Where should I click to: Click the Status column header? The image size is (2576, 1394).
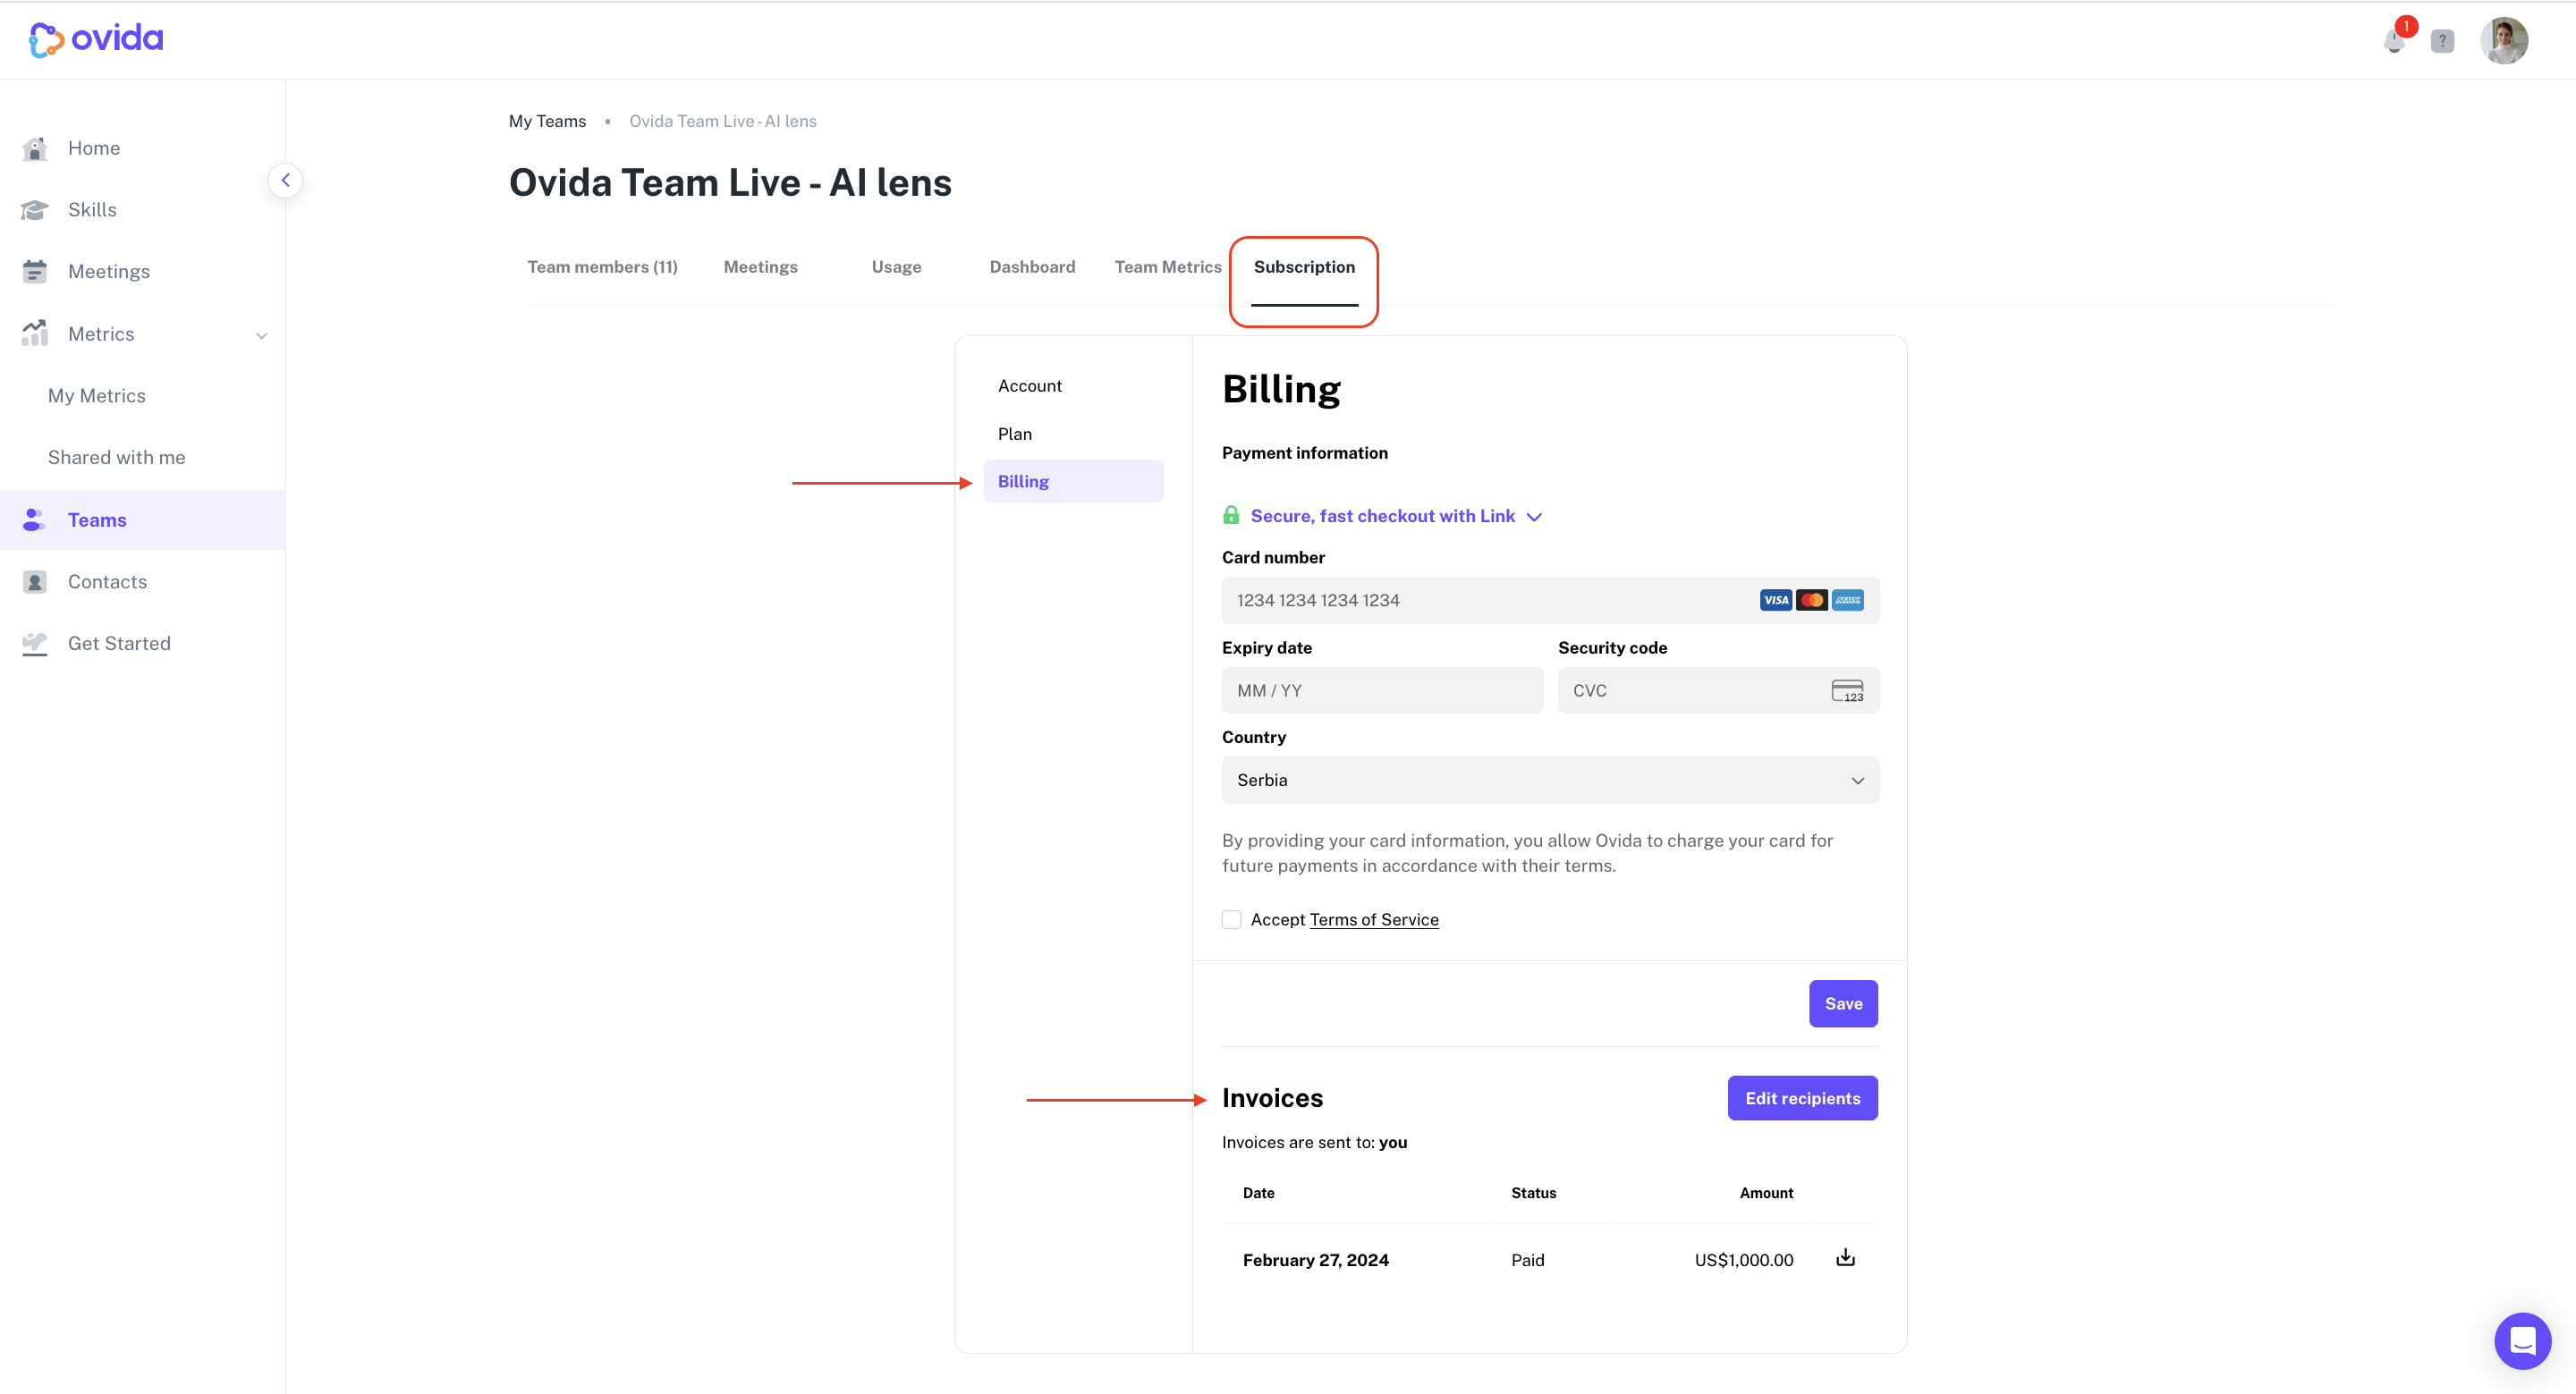pos(1533,1193)
